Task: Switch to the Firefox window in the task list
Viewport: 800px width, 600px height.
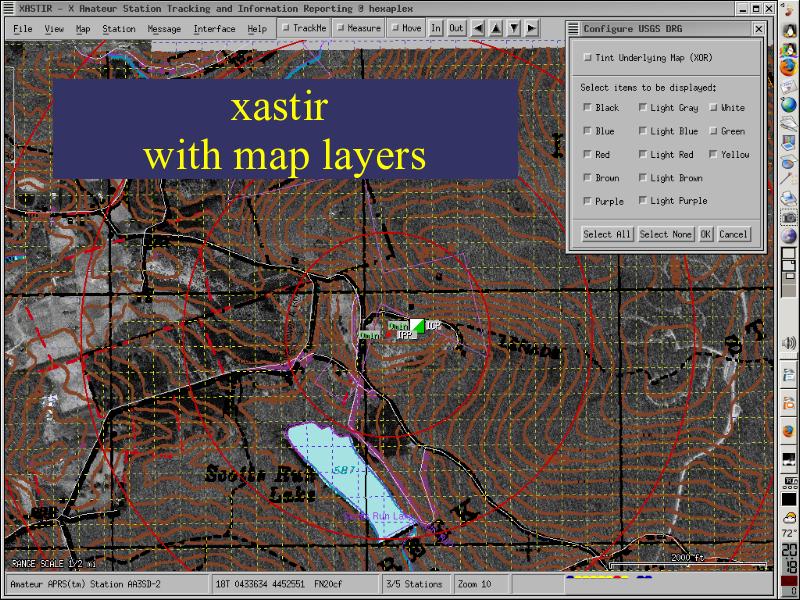Action: [789, 432]
